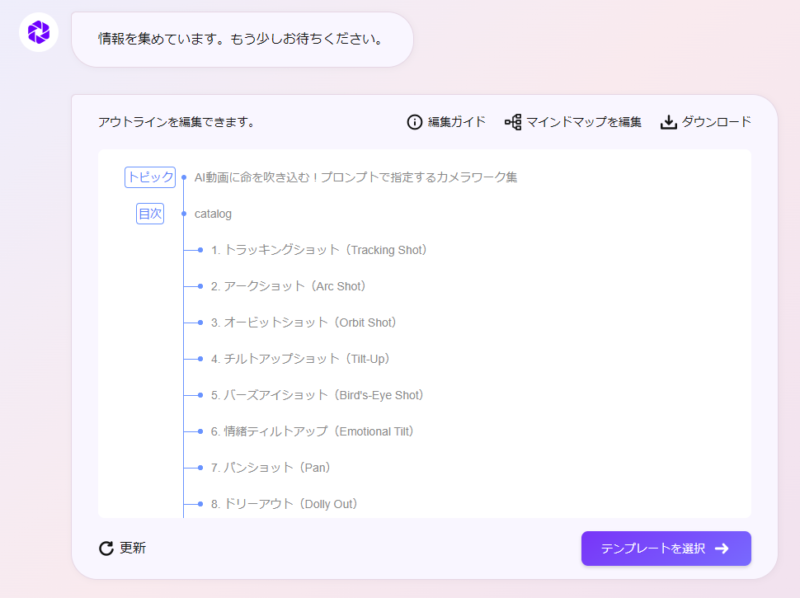Select the トピック tag label
The image size is (800, 598).
[x=150, y=177]
